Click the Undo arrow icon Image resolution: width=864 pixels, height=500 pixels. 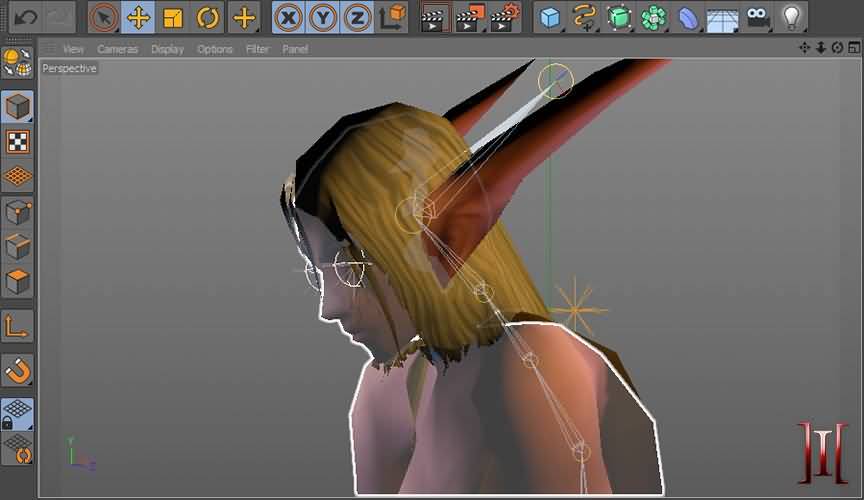25,17
